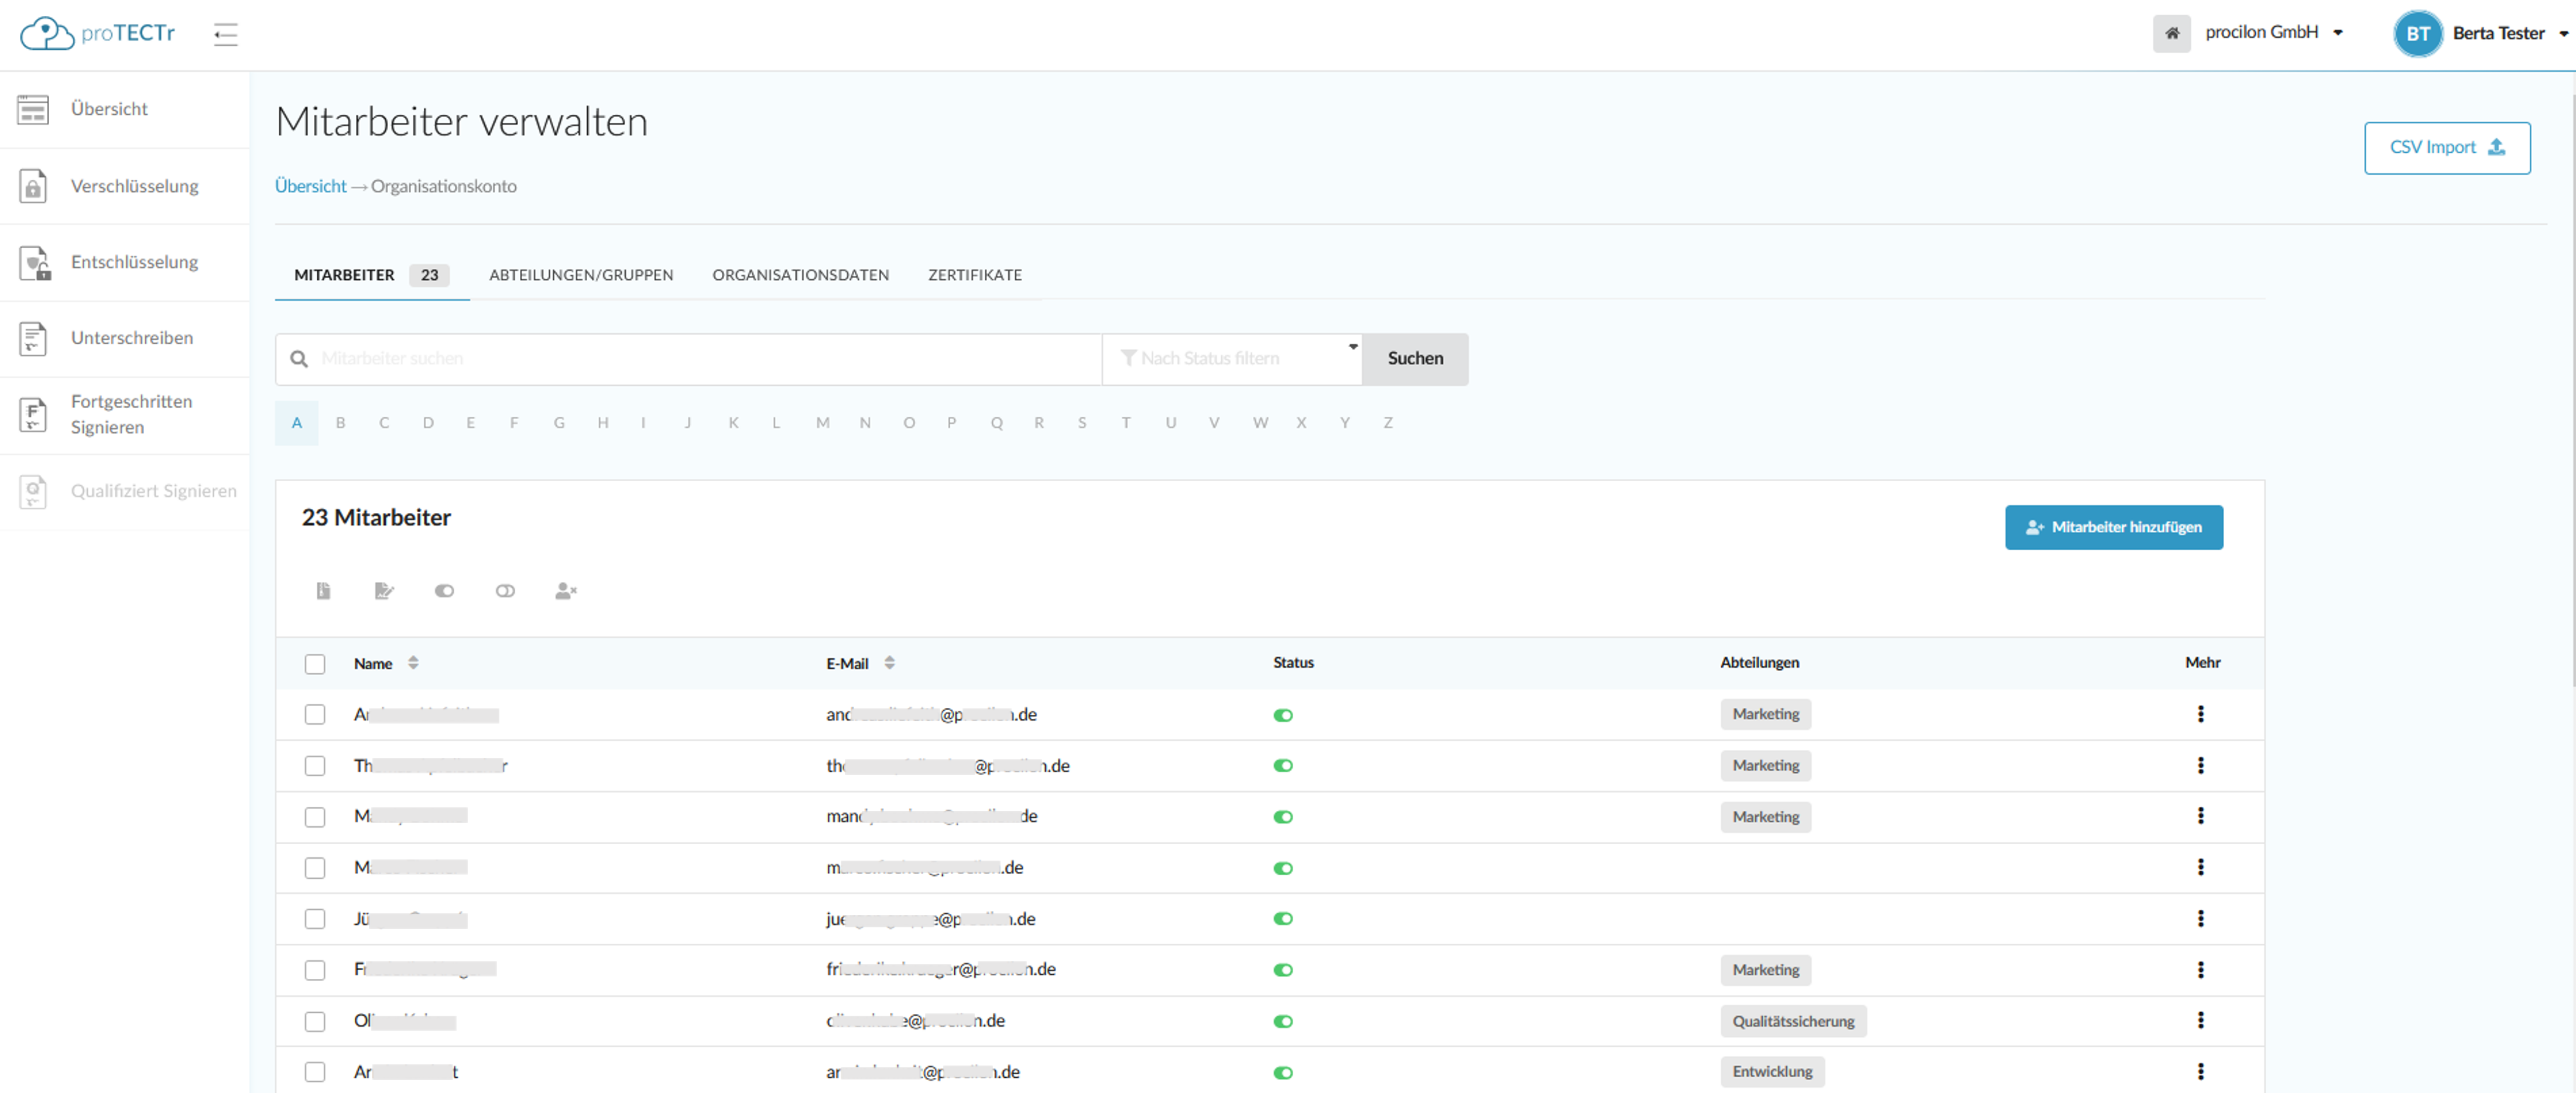Click the edit document icon in employee toolbar
This screenshot has height=1093, width=2576.
coord(384,591)
